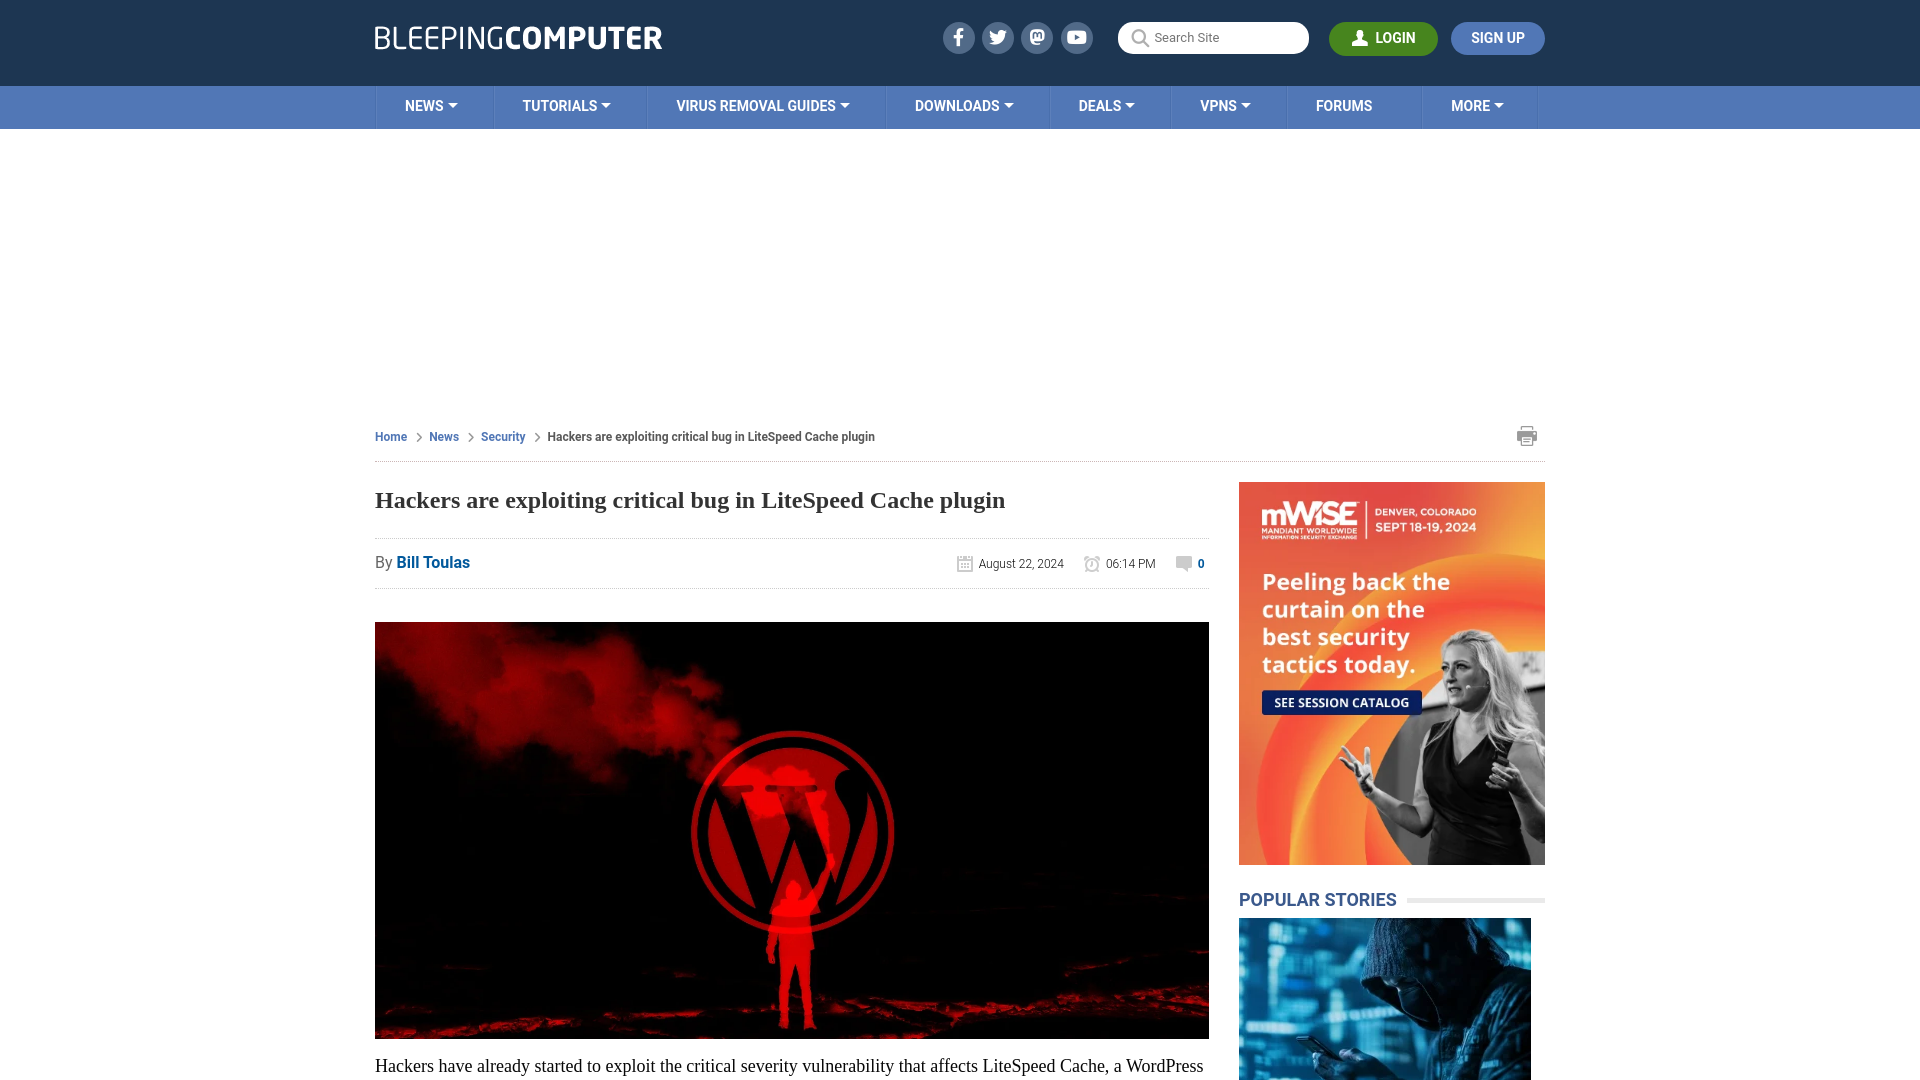Click the Search Site input field
The image size is (1920, 1080).
pyautogui.click(x=1212, y=38)
